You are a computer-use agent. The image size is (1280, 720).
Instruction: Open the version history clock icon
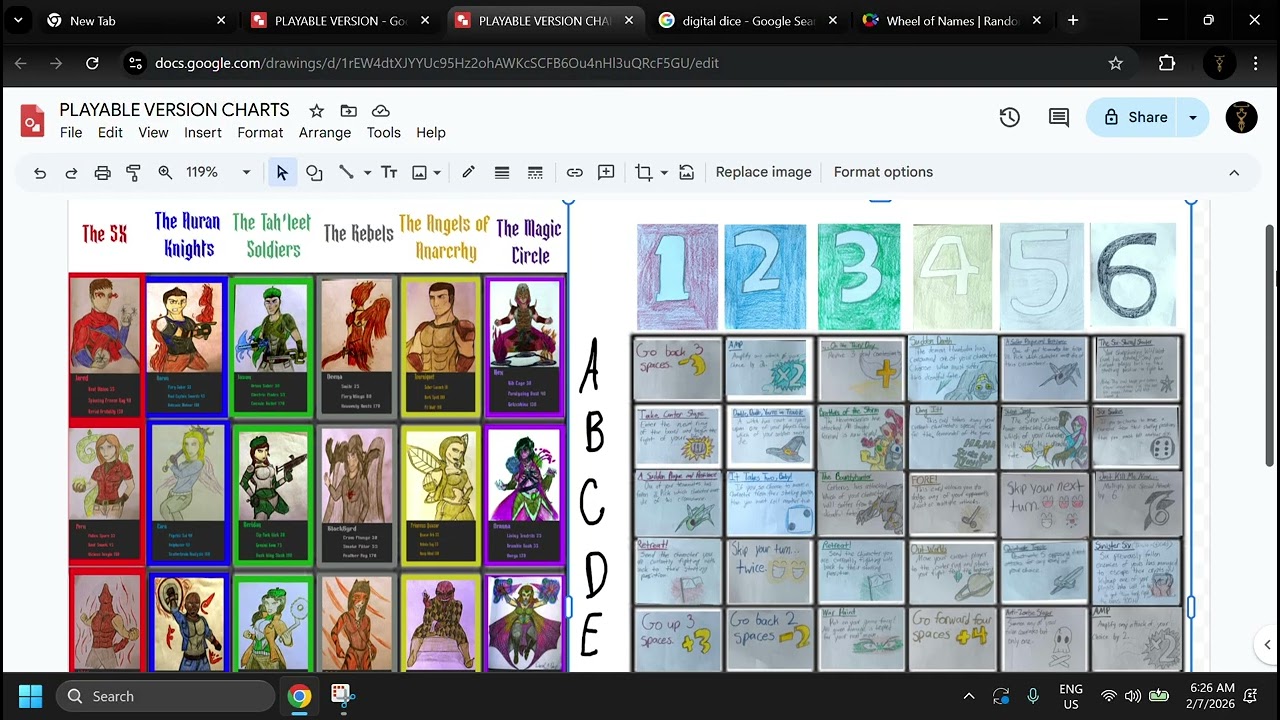click(x=1010, y=117)
